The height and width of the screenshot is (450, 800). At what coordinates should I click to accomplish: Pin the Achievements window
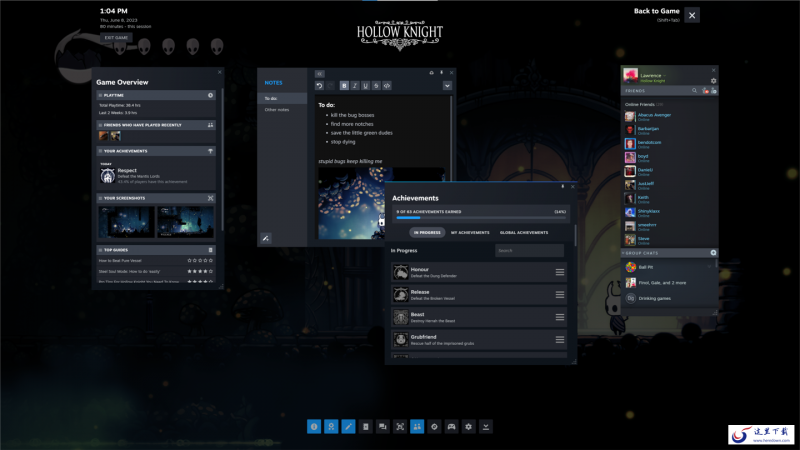[563, 187]
